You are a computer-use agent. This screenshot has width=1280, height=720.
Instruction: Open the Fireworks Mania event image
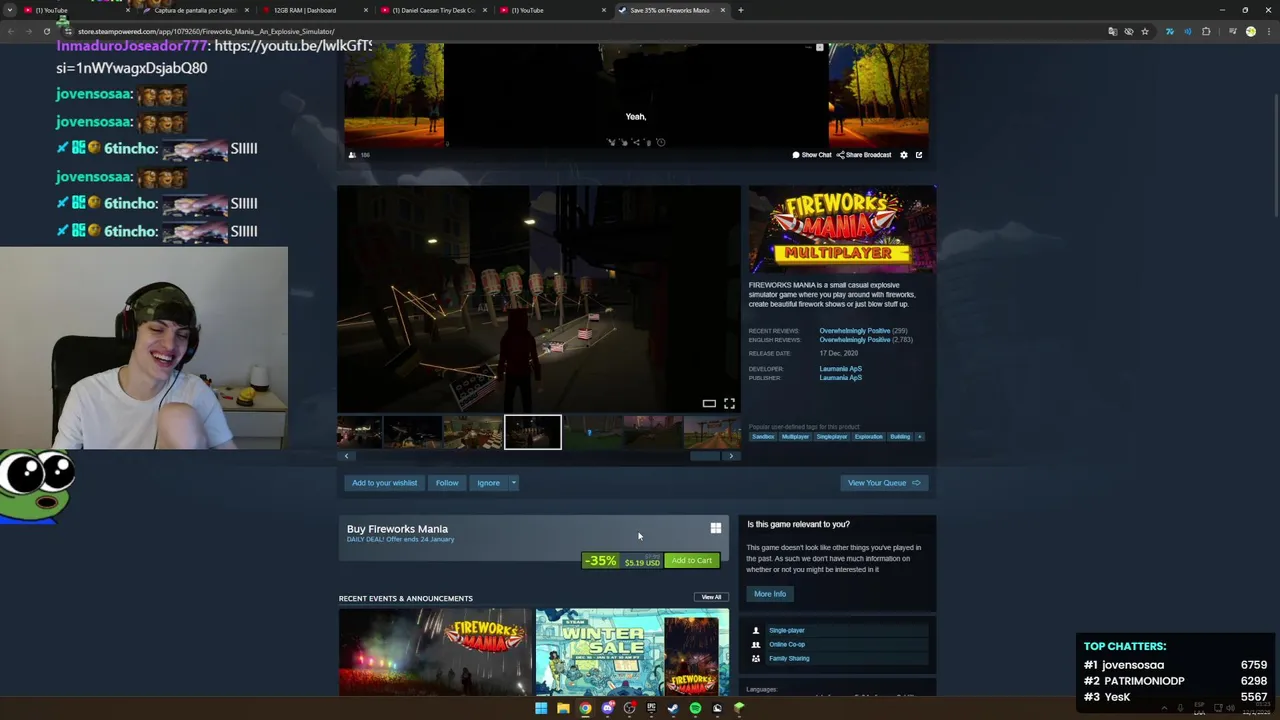(435, 652)
